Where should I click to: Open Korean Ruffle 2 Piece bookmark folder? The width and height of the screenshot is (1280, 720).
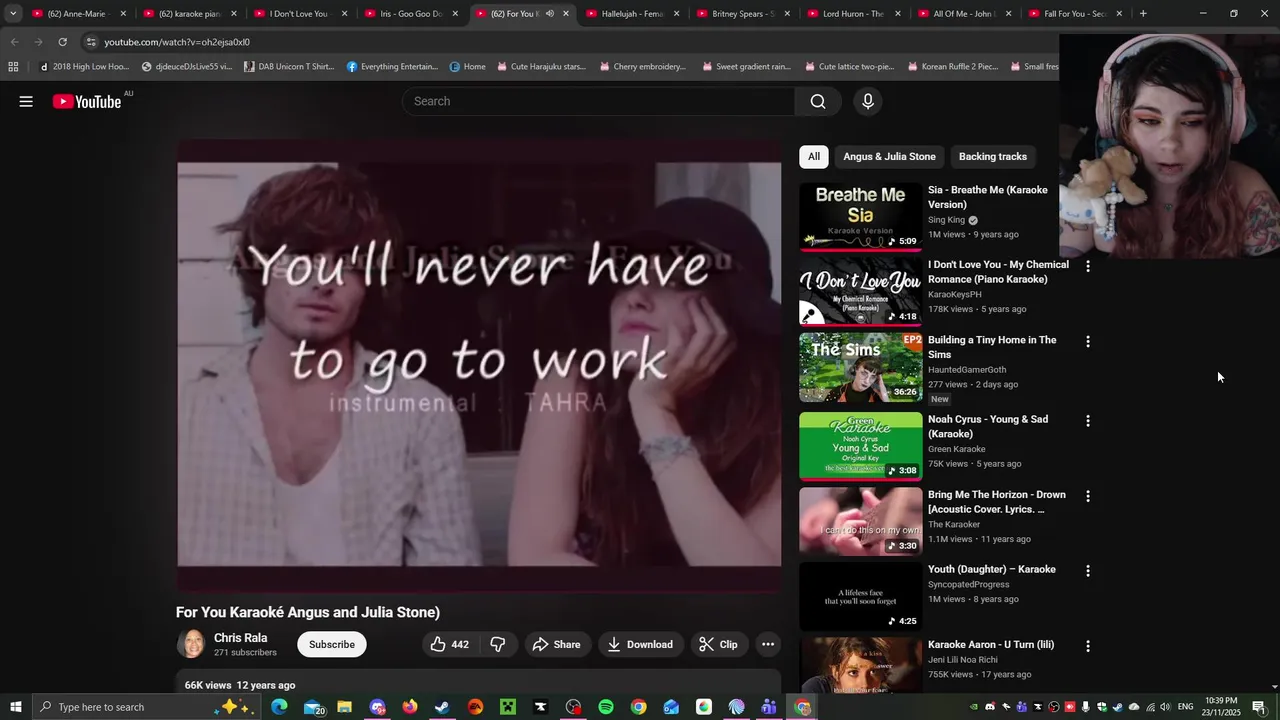pos(953,67)
